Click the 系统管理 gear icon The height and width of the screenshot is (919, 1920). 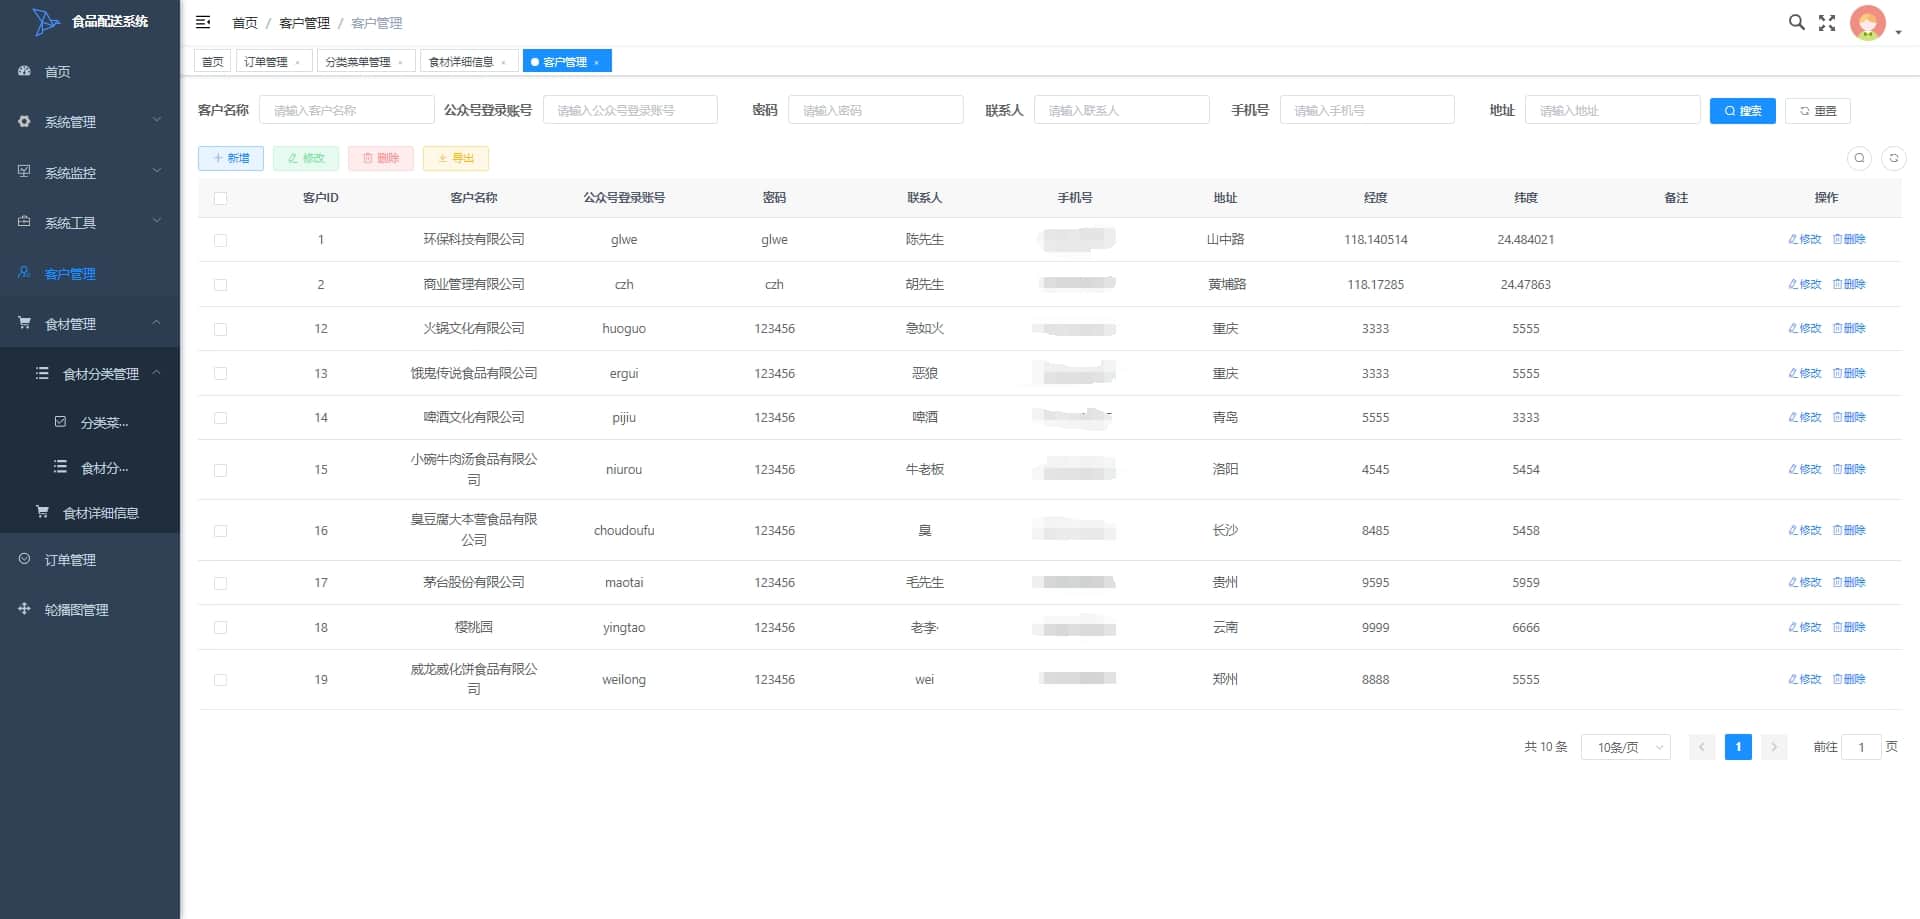click(x=25, y=121)
